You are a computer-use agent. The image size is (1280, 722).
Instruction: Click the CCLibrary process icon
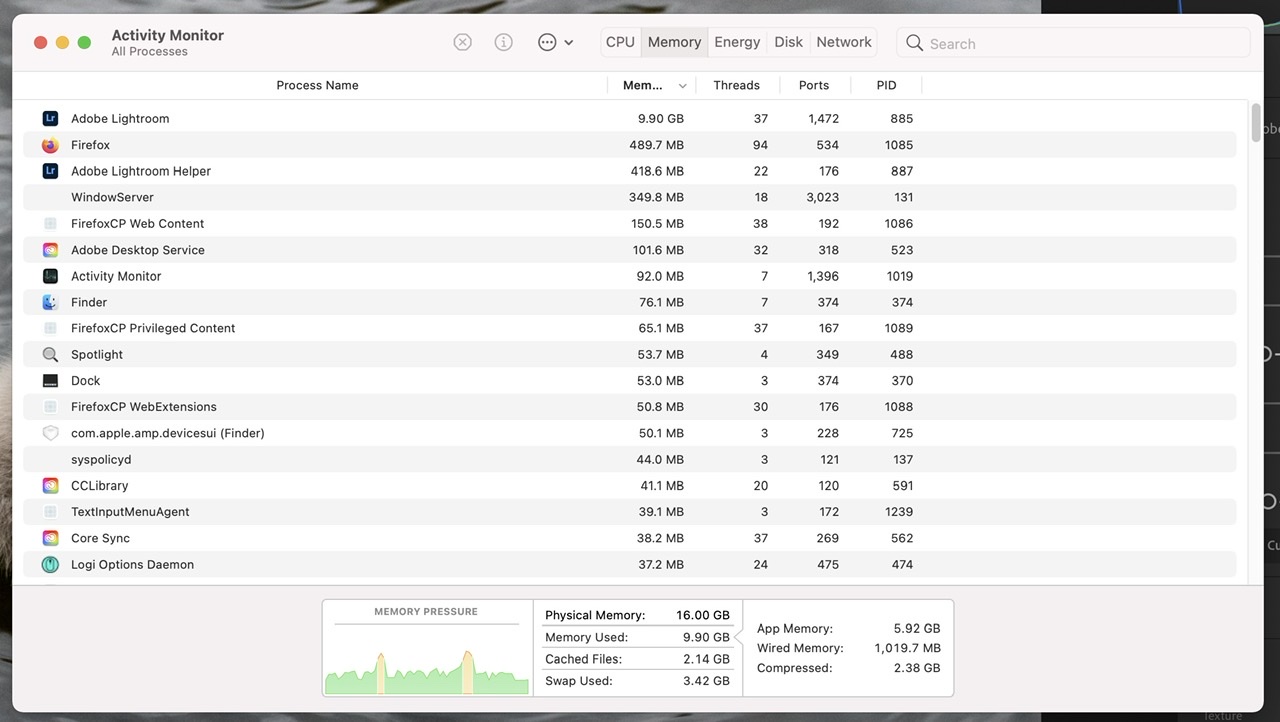[50, 486]
